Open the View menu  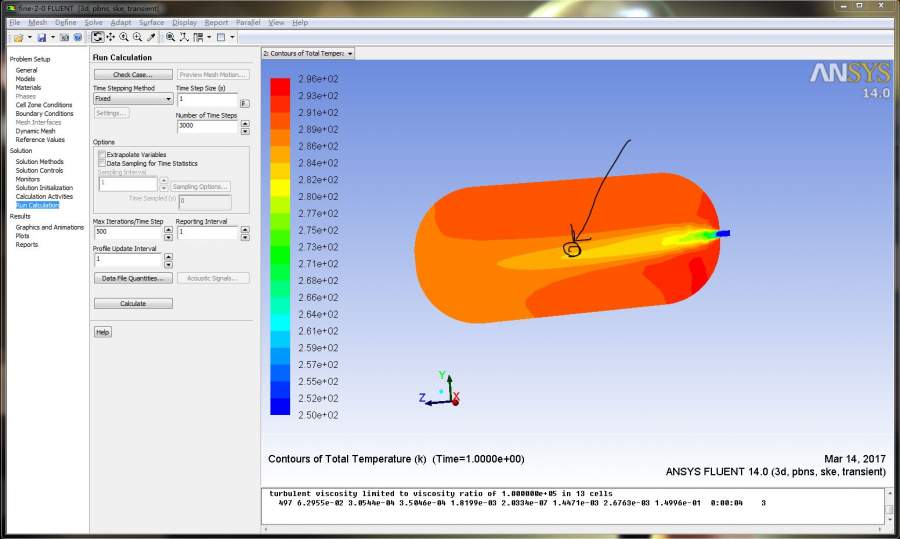coord(276,22)
